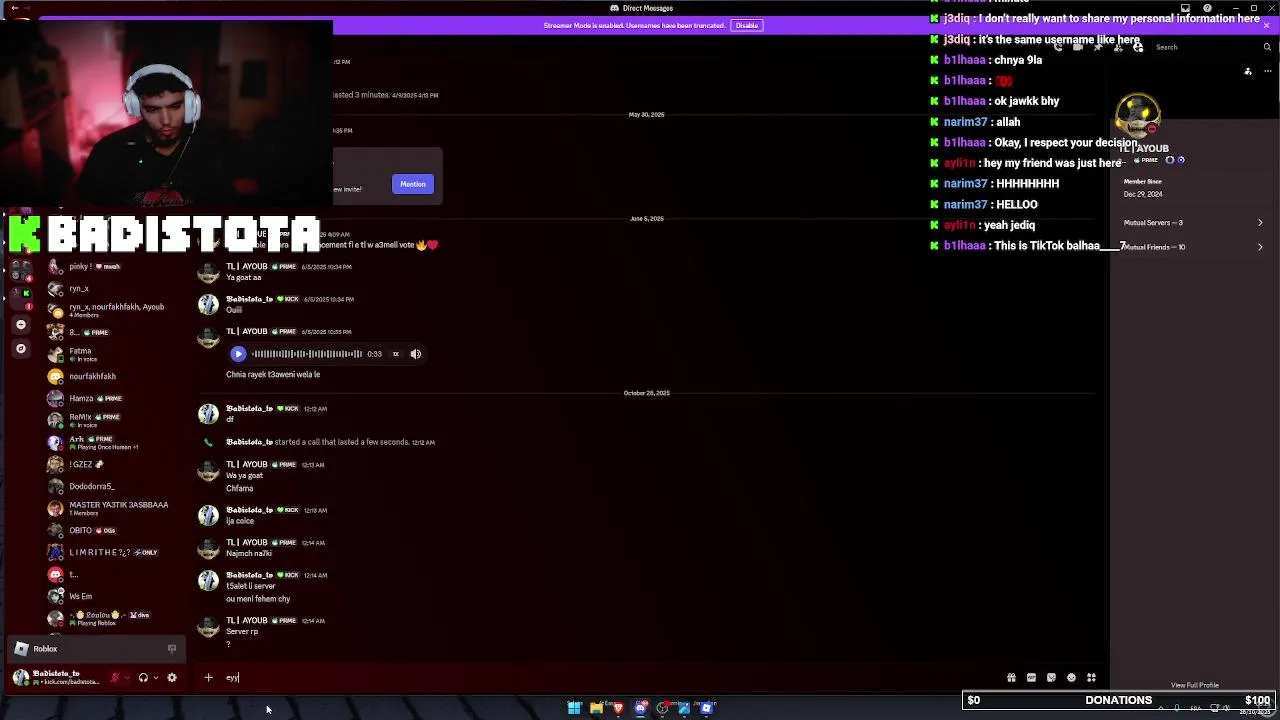Change voice message playback speed 1x
This screenshot has width=1280, height=720.
(x=396, y=354)
